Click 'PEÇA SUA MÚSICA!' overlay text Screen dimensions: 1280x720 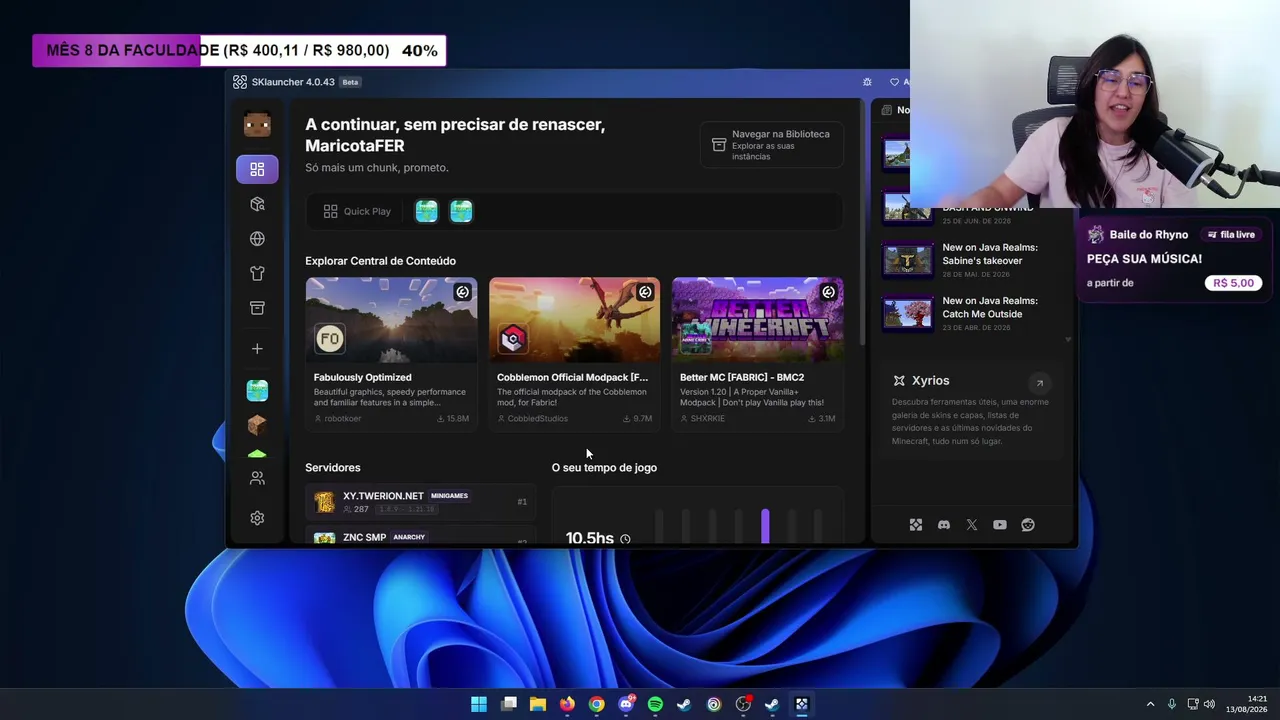click(1144, 259)
